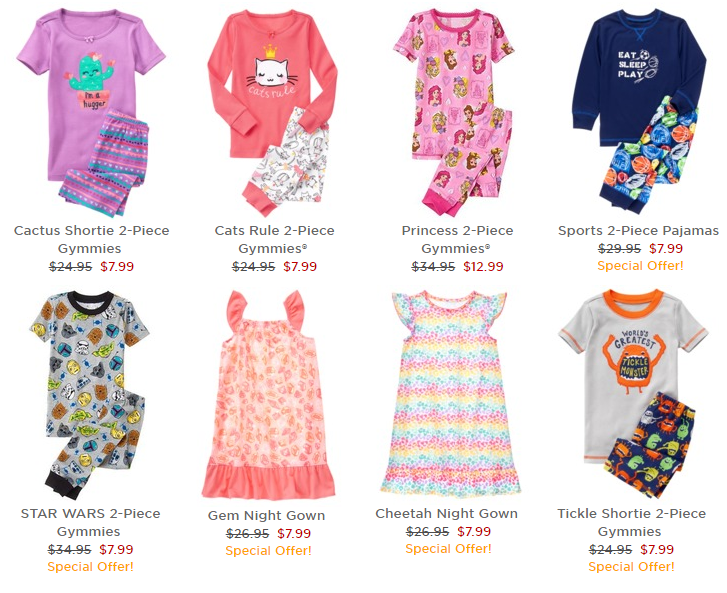Viewport: 727px width, 593px height.
Task: Click Special Offer under Sports Pajamas
Action: (640, 266)
